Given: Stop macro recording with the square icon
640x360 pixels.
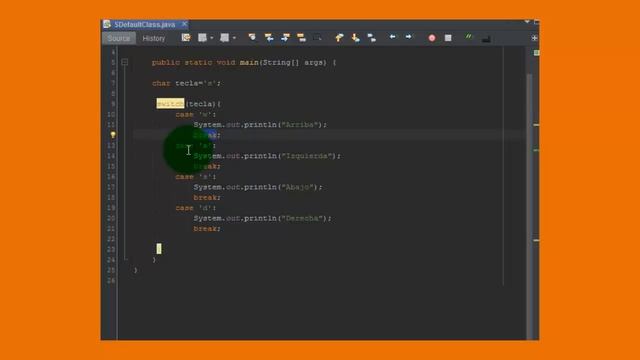Looking at the screenshot, I should pos(448,38).
